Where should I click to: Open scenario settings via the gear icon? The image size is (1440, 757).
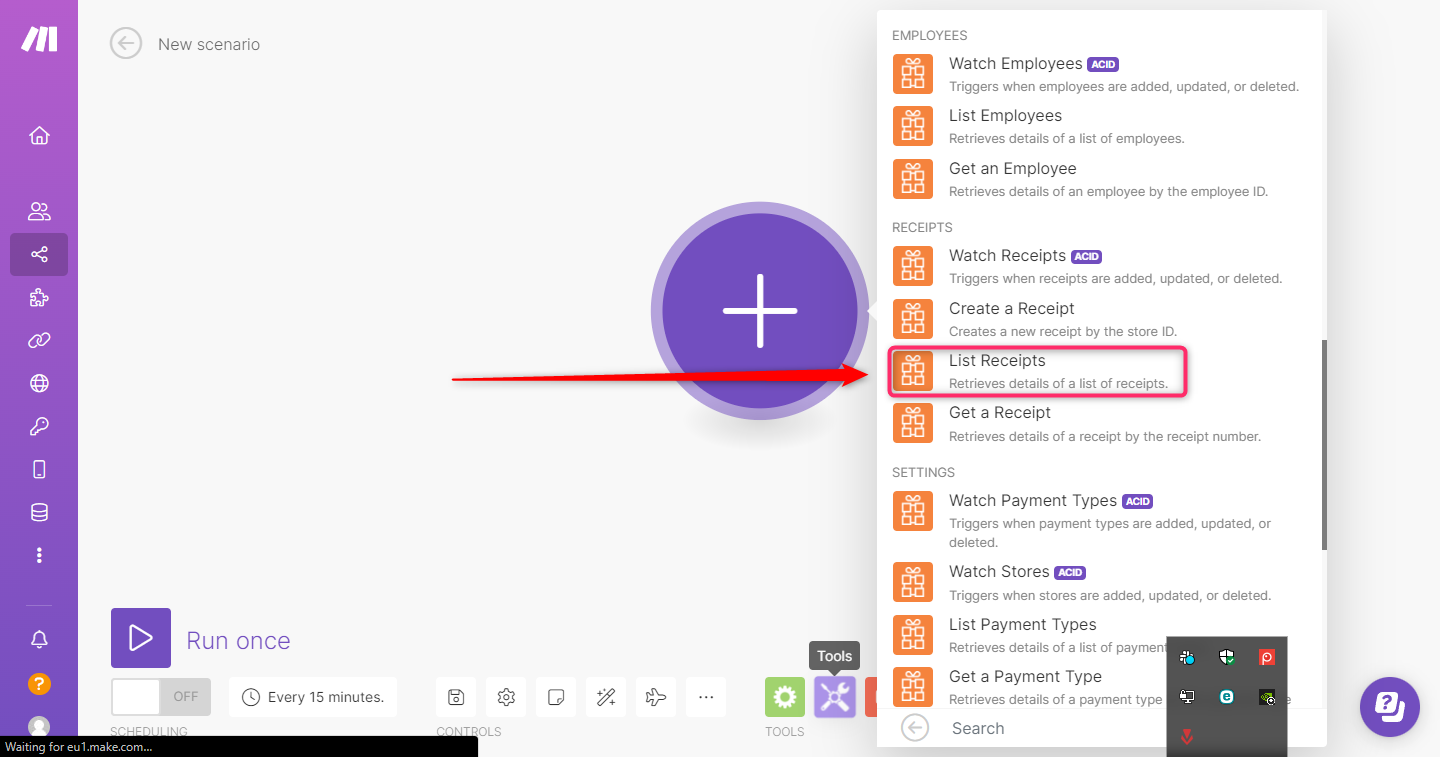[506, 696]
